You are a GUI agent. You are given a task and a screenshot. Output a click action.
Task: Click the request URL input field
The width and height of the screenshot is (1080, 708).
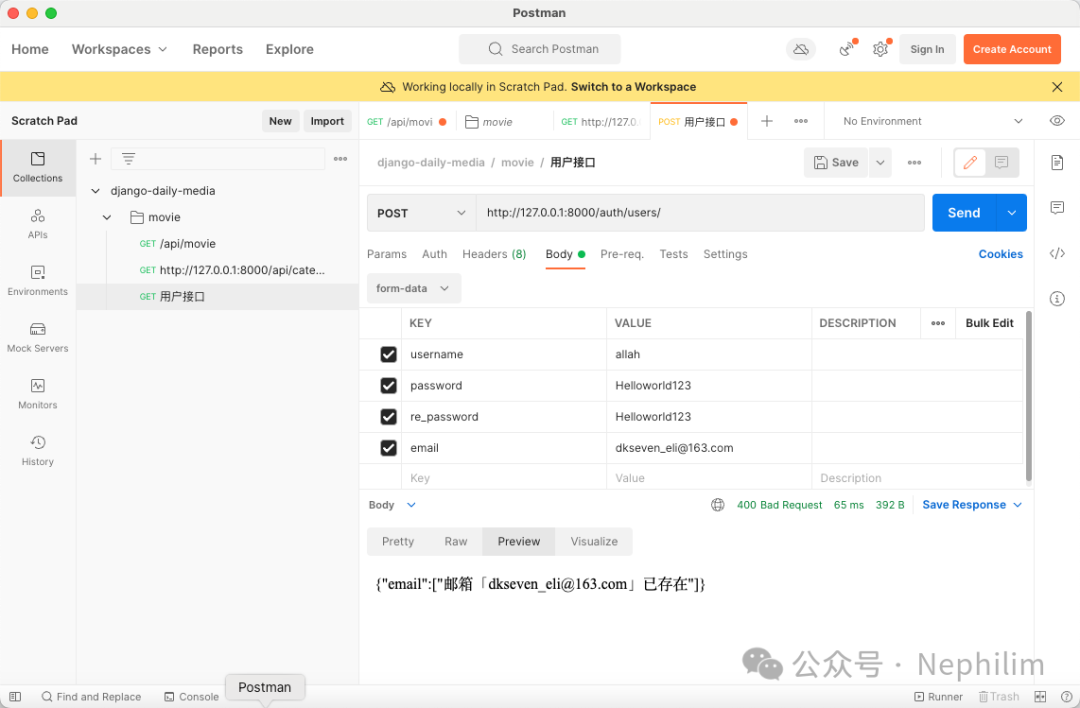(700, 213)
